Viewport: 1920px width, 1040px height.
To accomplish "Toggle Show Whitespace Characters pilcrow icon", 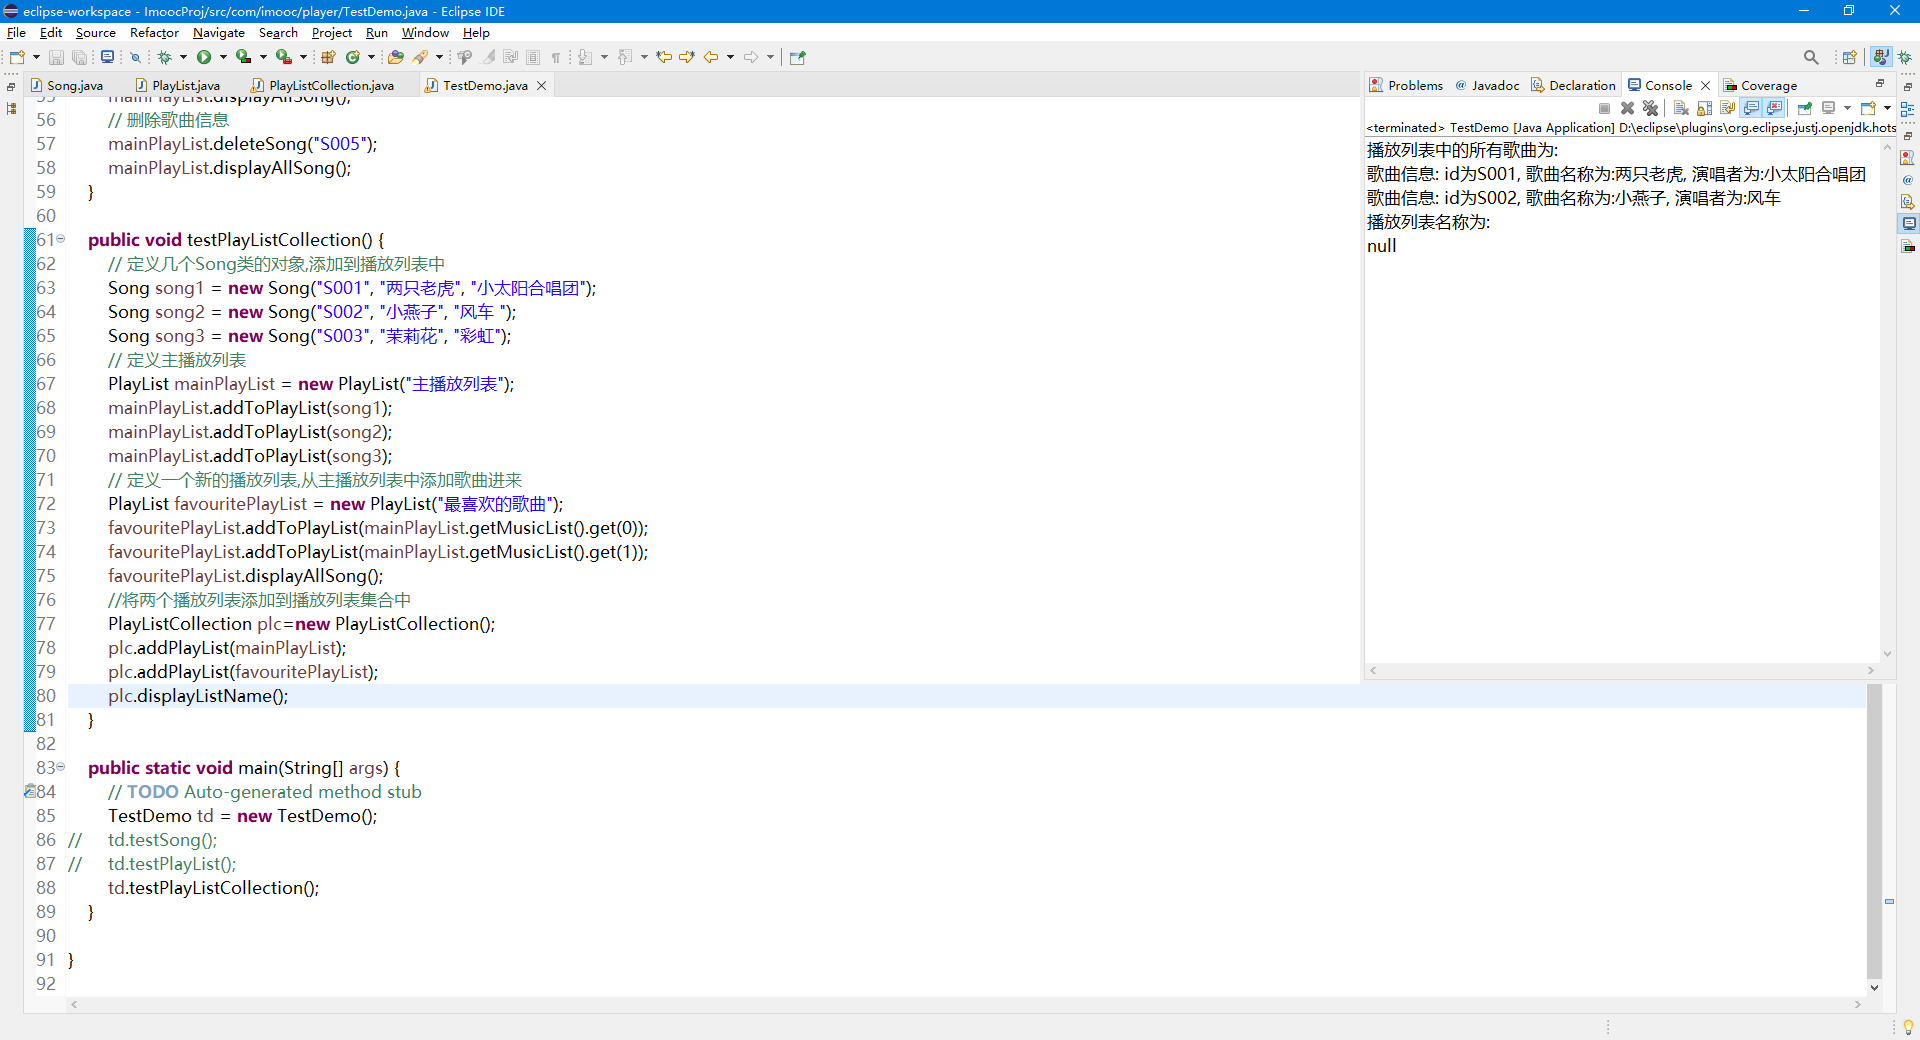I will [x=556, y=57].
